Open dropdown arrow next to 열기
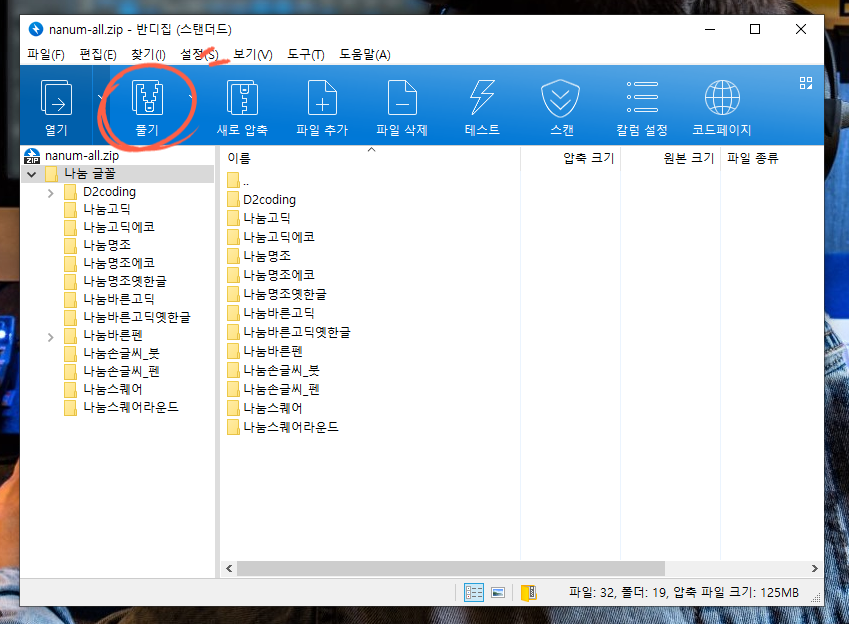849x624 pixels. 100,97
